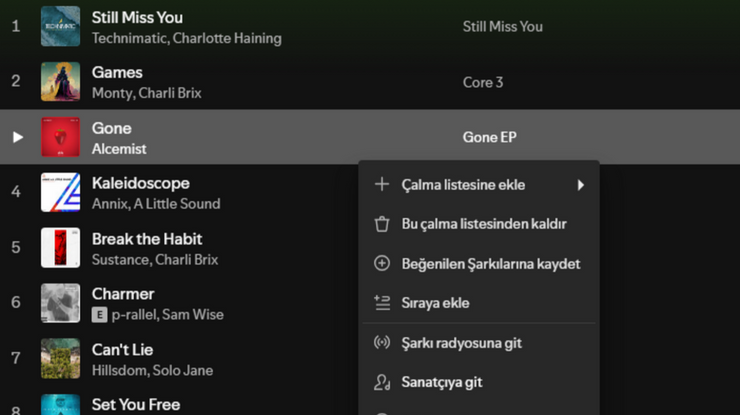Screen dimensions: 740x415
Task: Open artist link Solo Jane
Action: [x=183, y=371]
